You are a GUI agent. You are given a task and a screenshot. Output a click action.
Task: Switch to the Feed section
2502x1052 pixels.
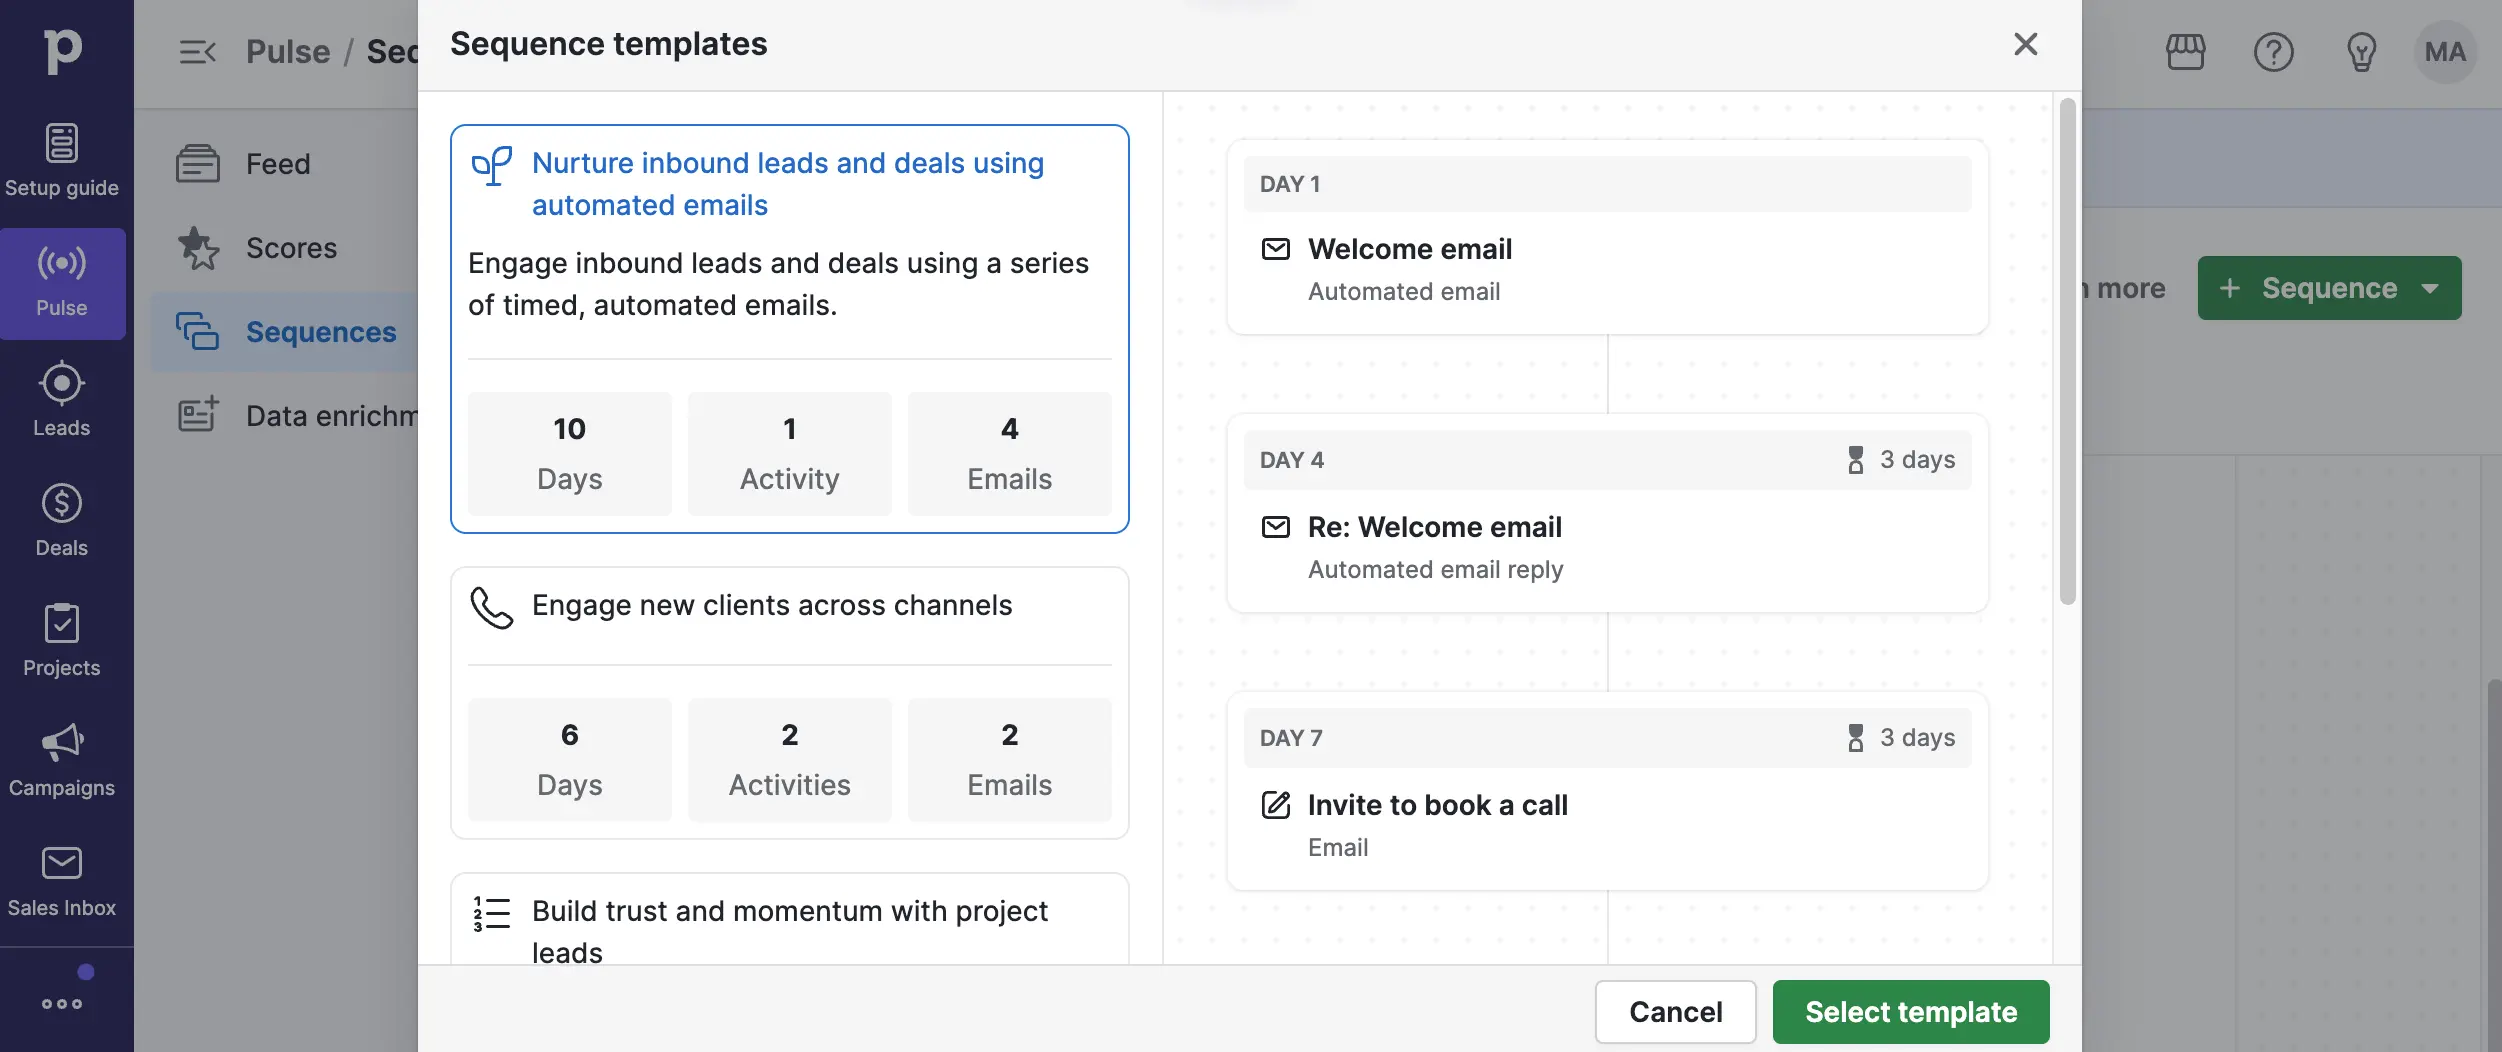pos(278,163)
